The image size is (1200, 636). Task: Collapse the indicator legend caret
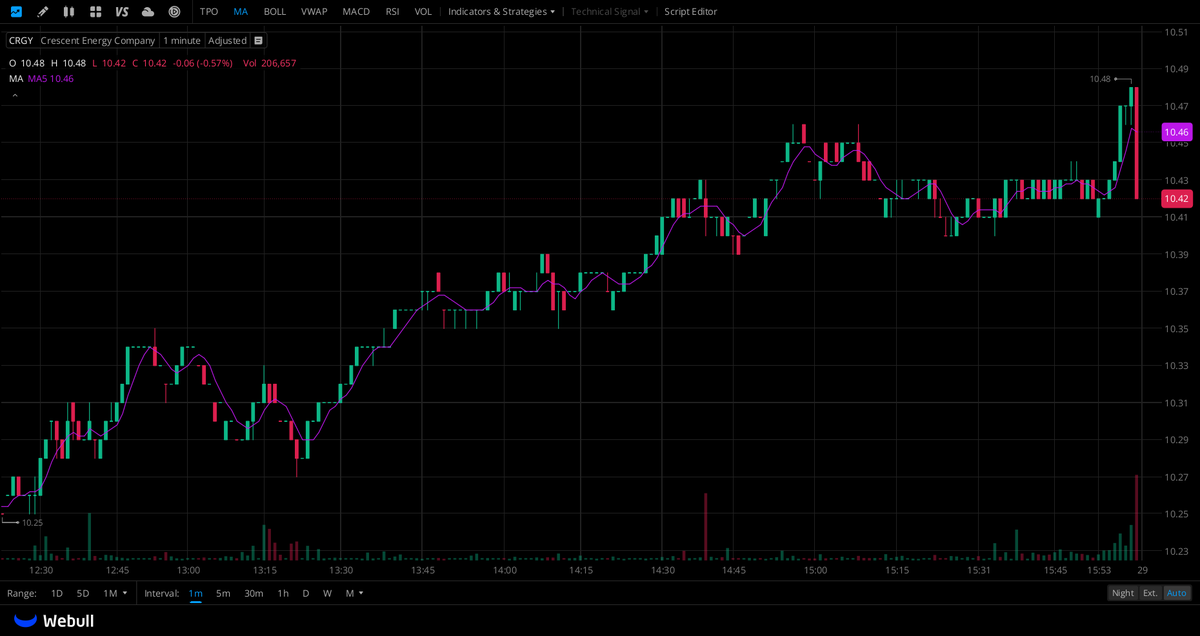point(15,95)
